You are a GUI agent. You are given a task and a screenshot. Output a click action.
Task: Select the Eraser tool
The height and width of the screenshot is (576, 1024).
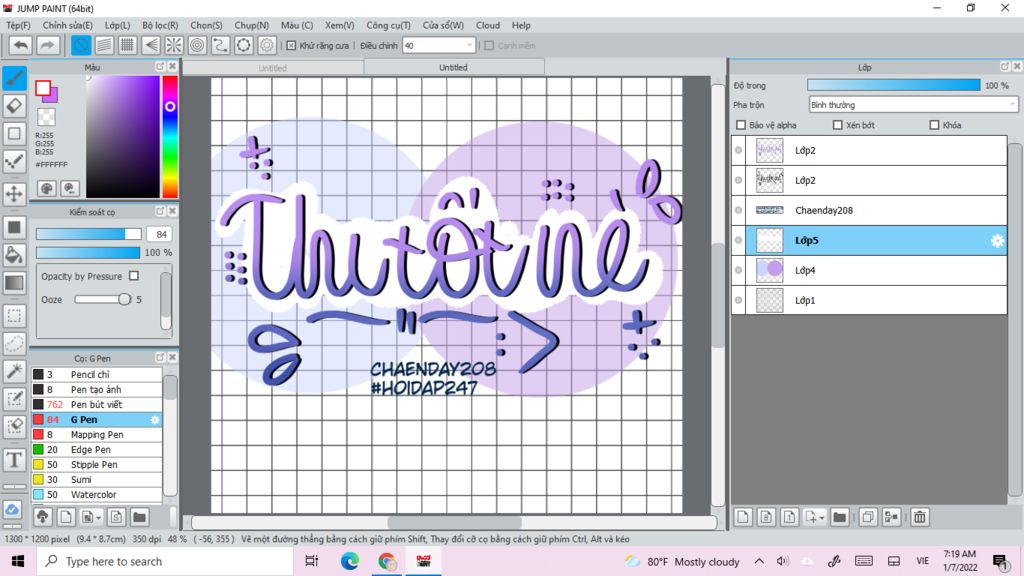tap(14, 105)
